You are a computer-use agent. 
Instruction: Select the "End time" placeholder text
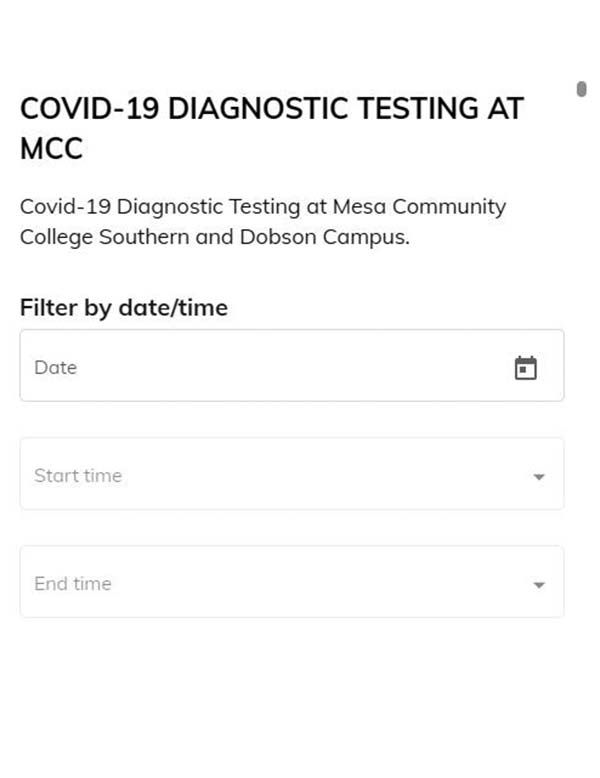[x=73, y=584]
